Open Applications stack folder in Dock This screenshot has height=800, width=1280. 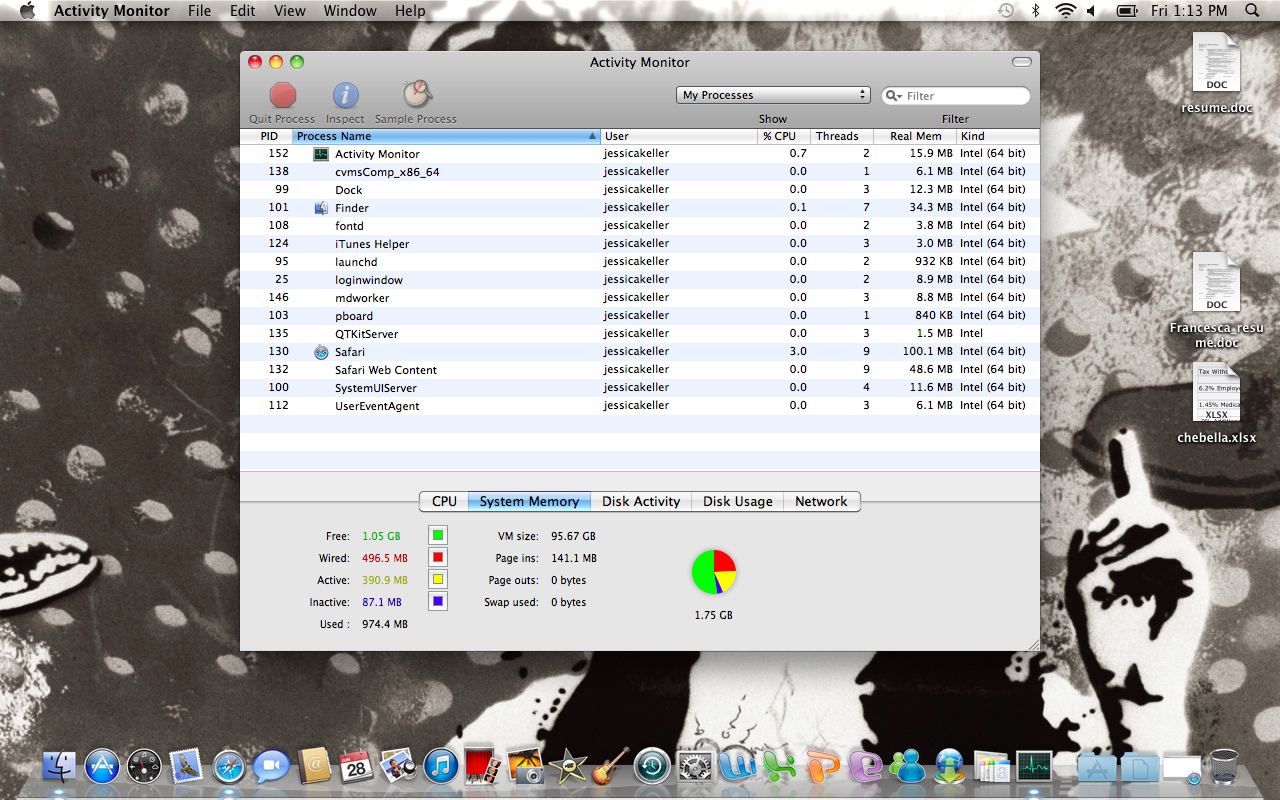pos(1097,767)
